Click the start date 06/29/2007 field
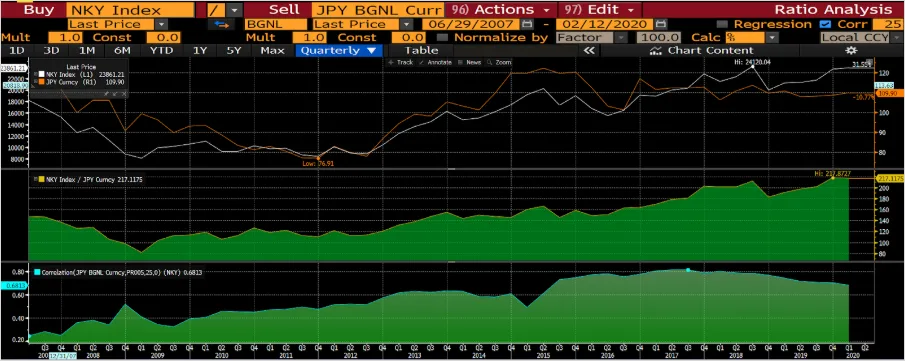Screen dimensions: 905x361 point(472,24)
